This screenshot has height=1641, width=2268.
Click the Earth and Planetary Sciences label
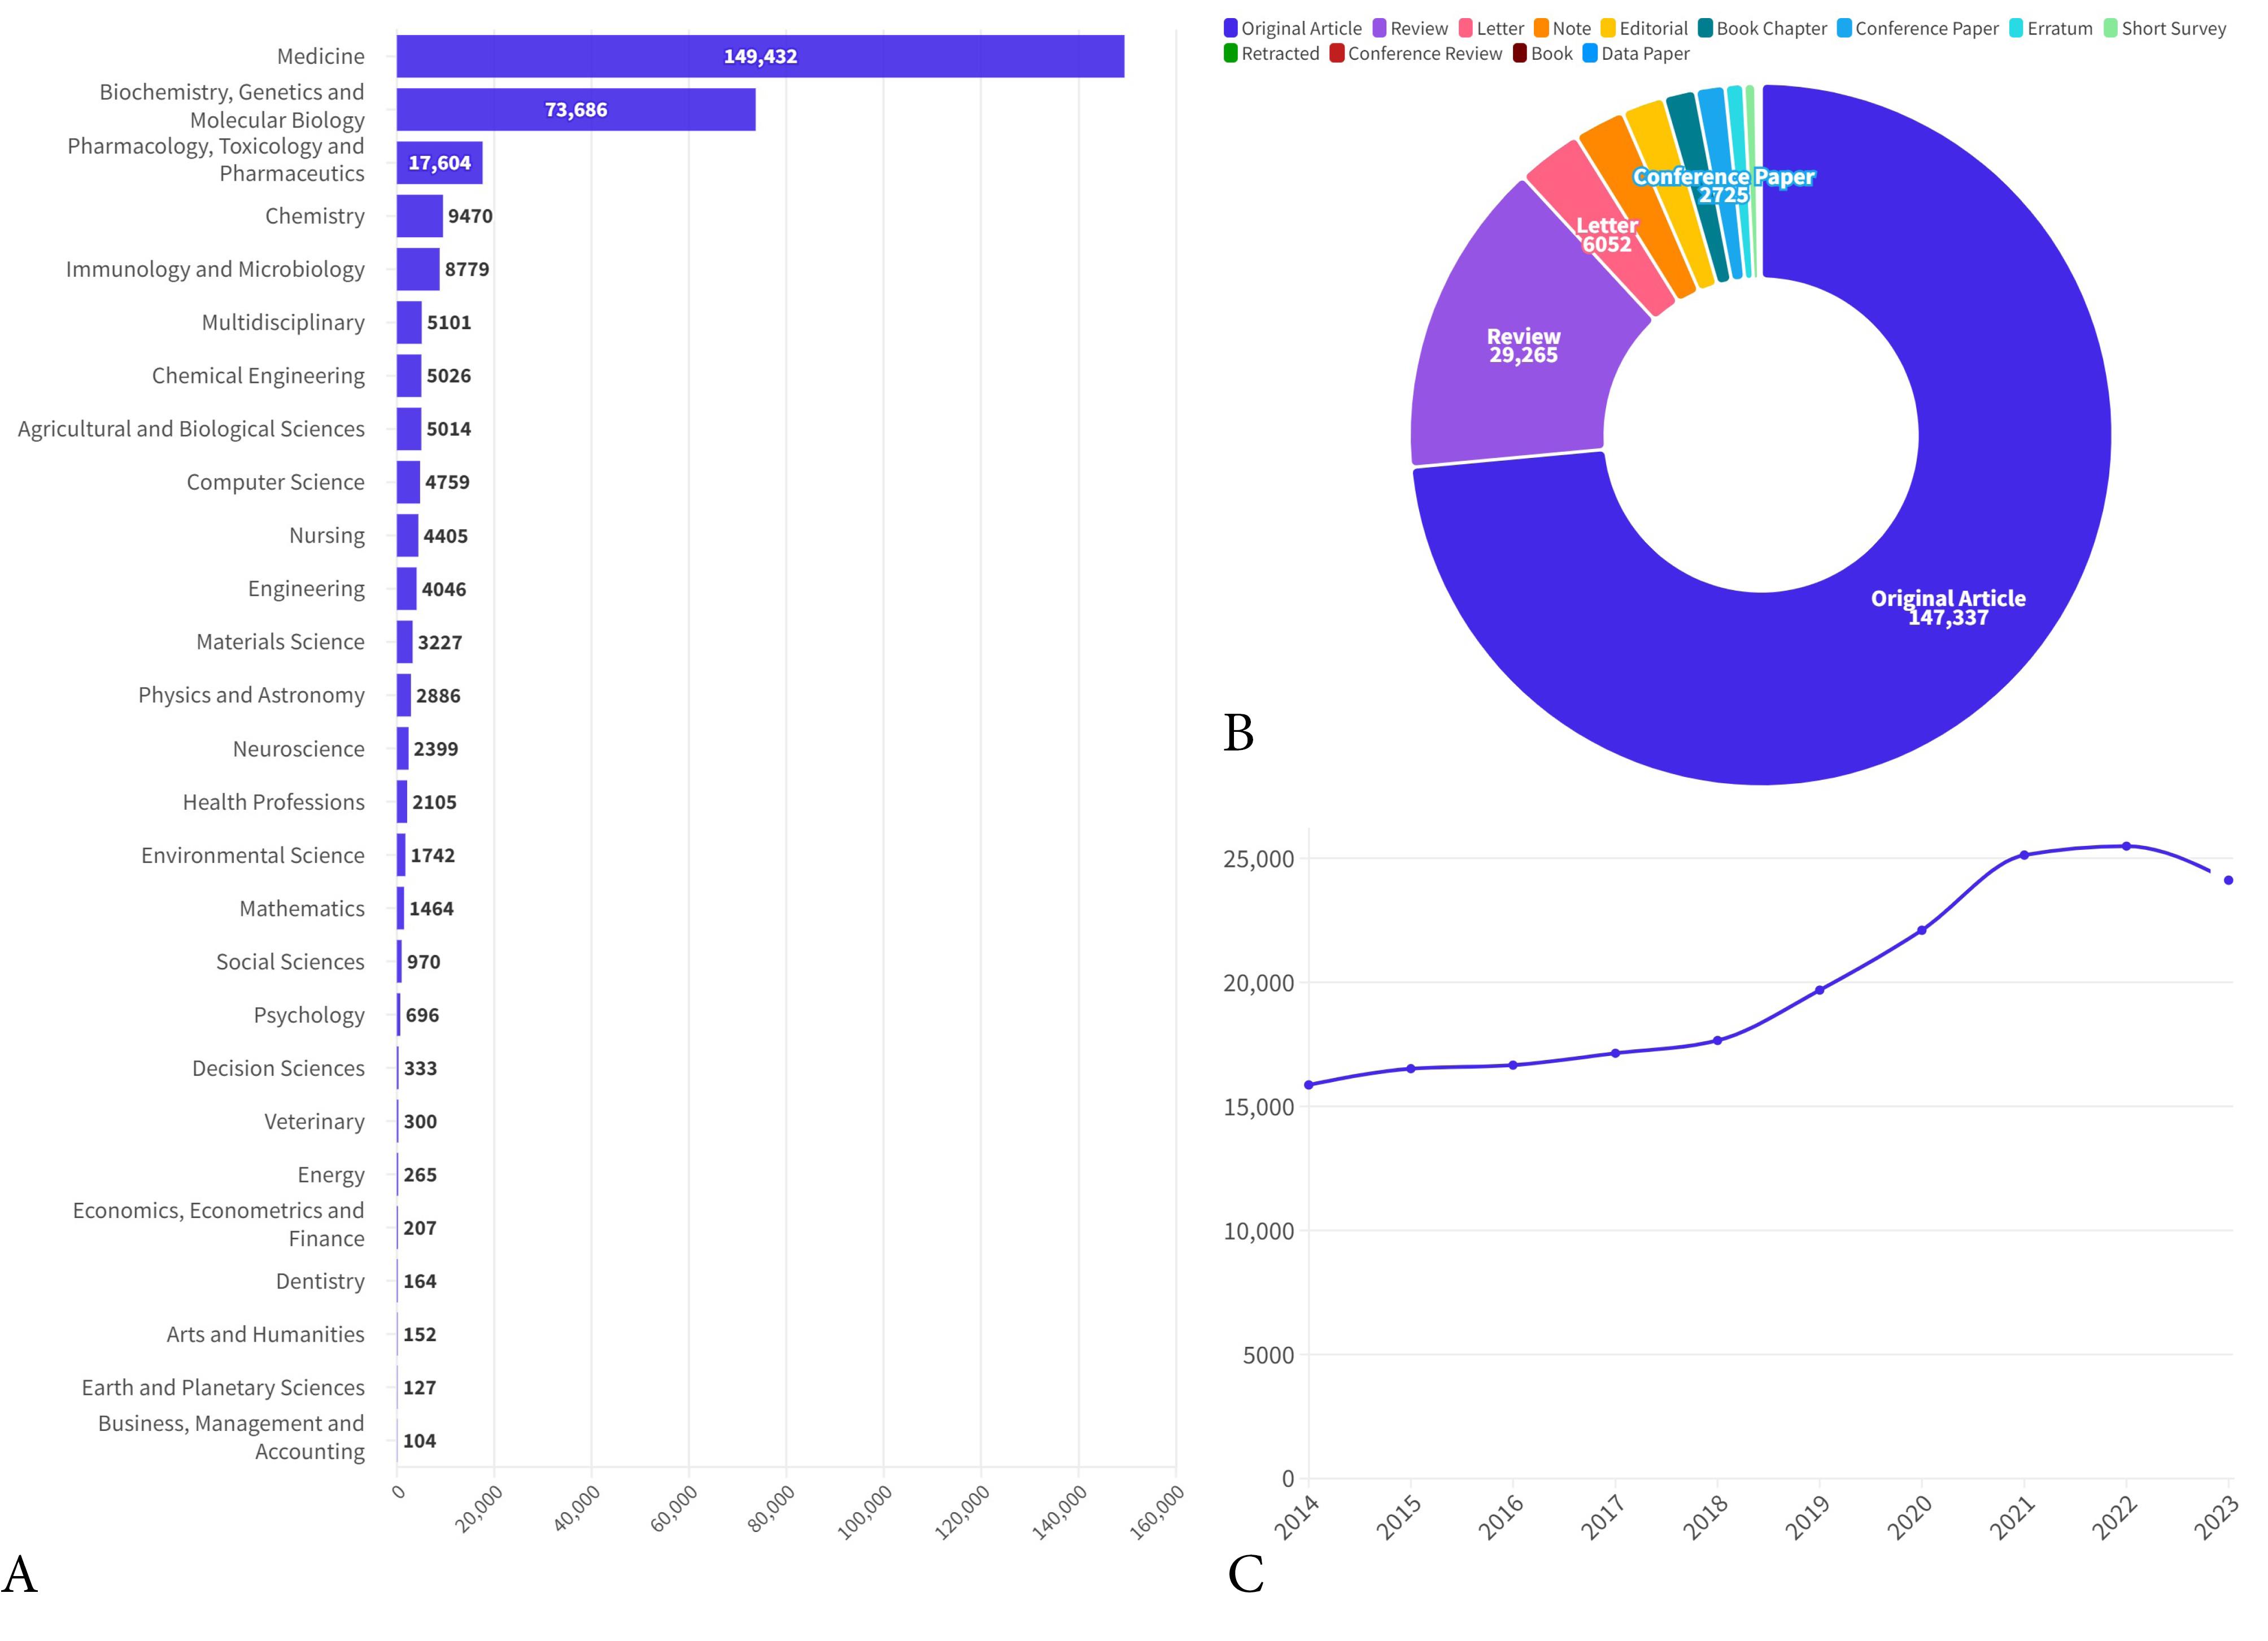tap(223, 1388)
